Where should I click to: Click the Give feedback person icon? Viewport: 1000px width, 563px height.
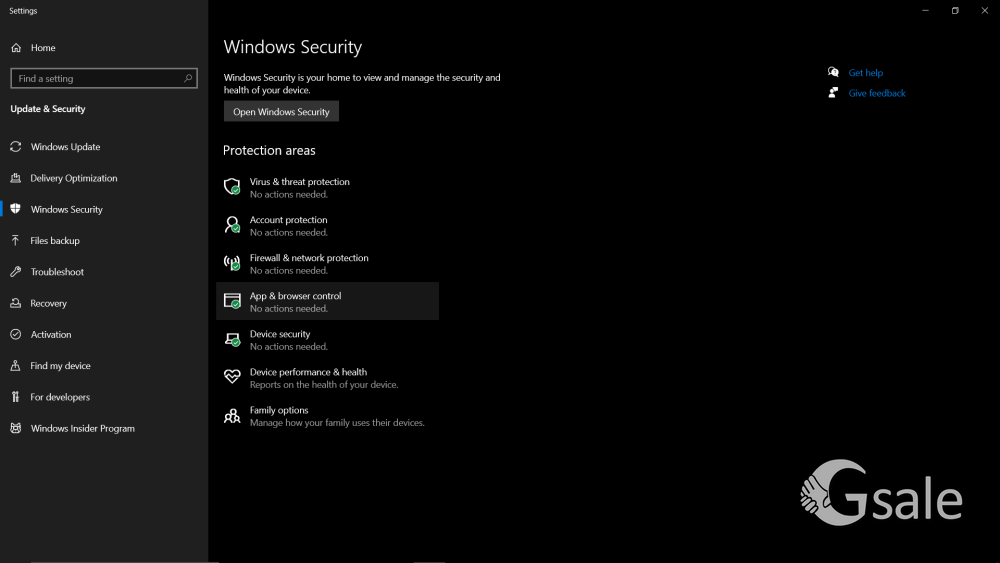coord(833,92)
